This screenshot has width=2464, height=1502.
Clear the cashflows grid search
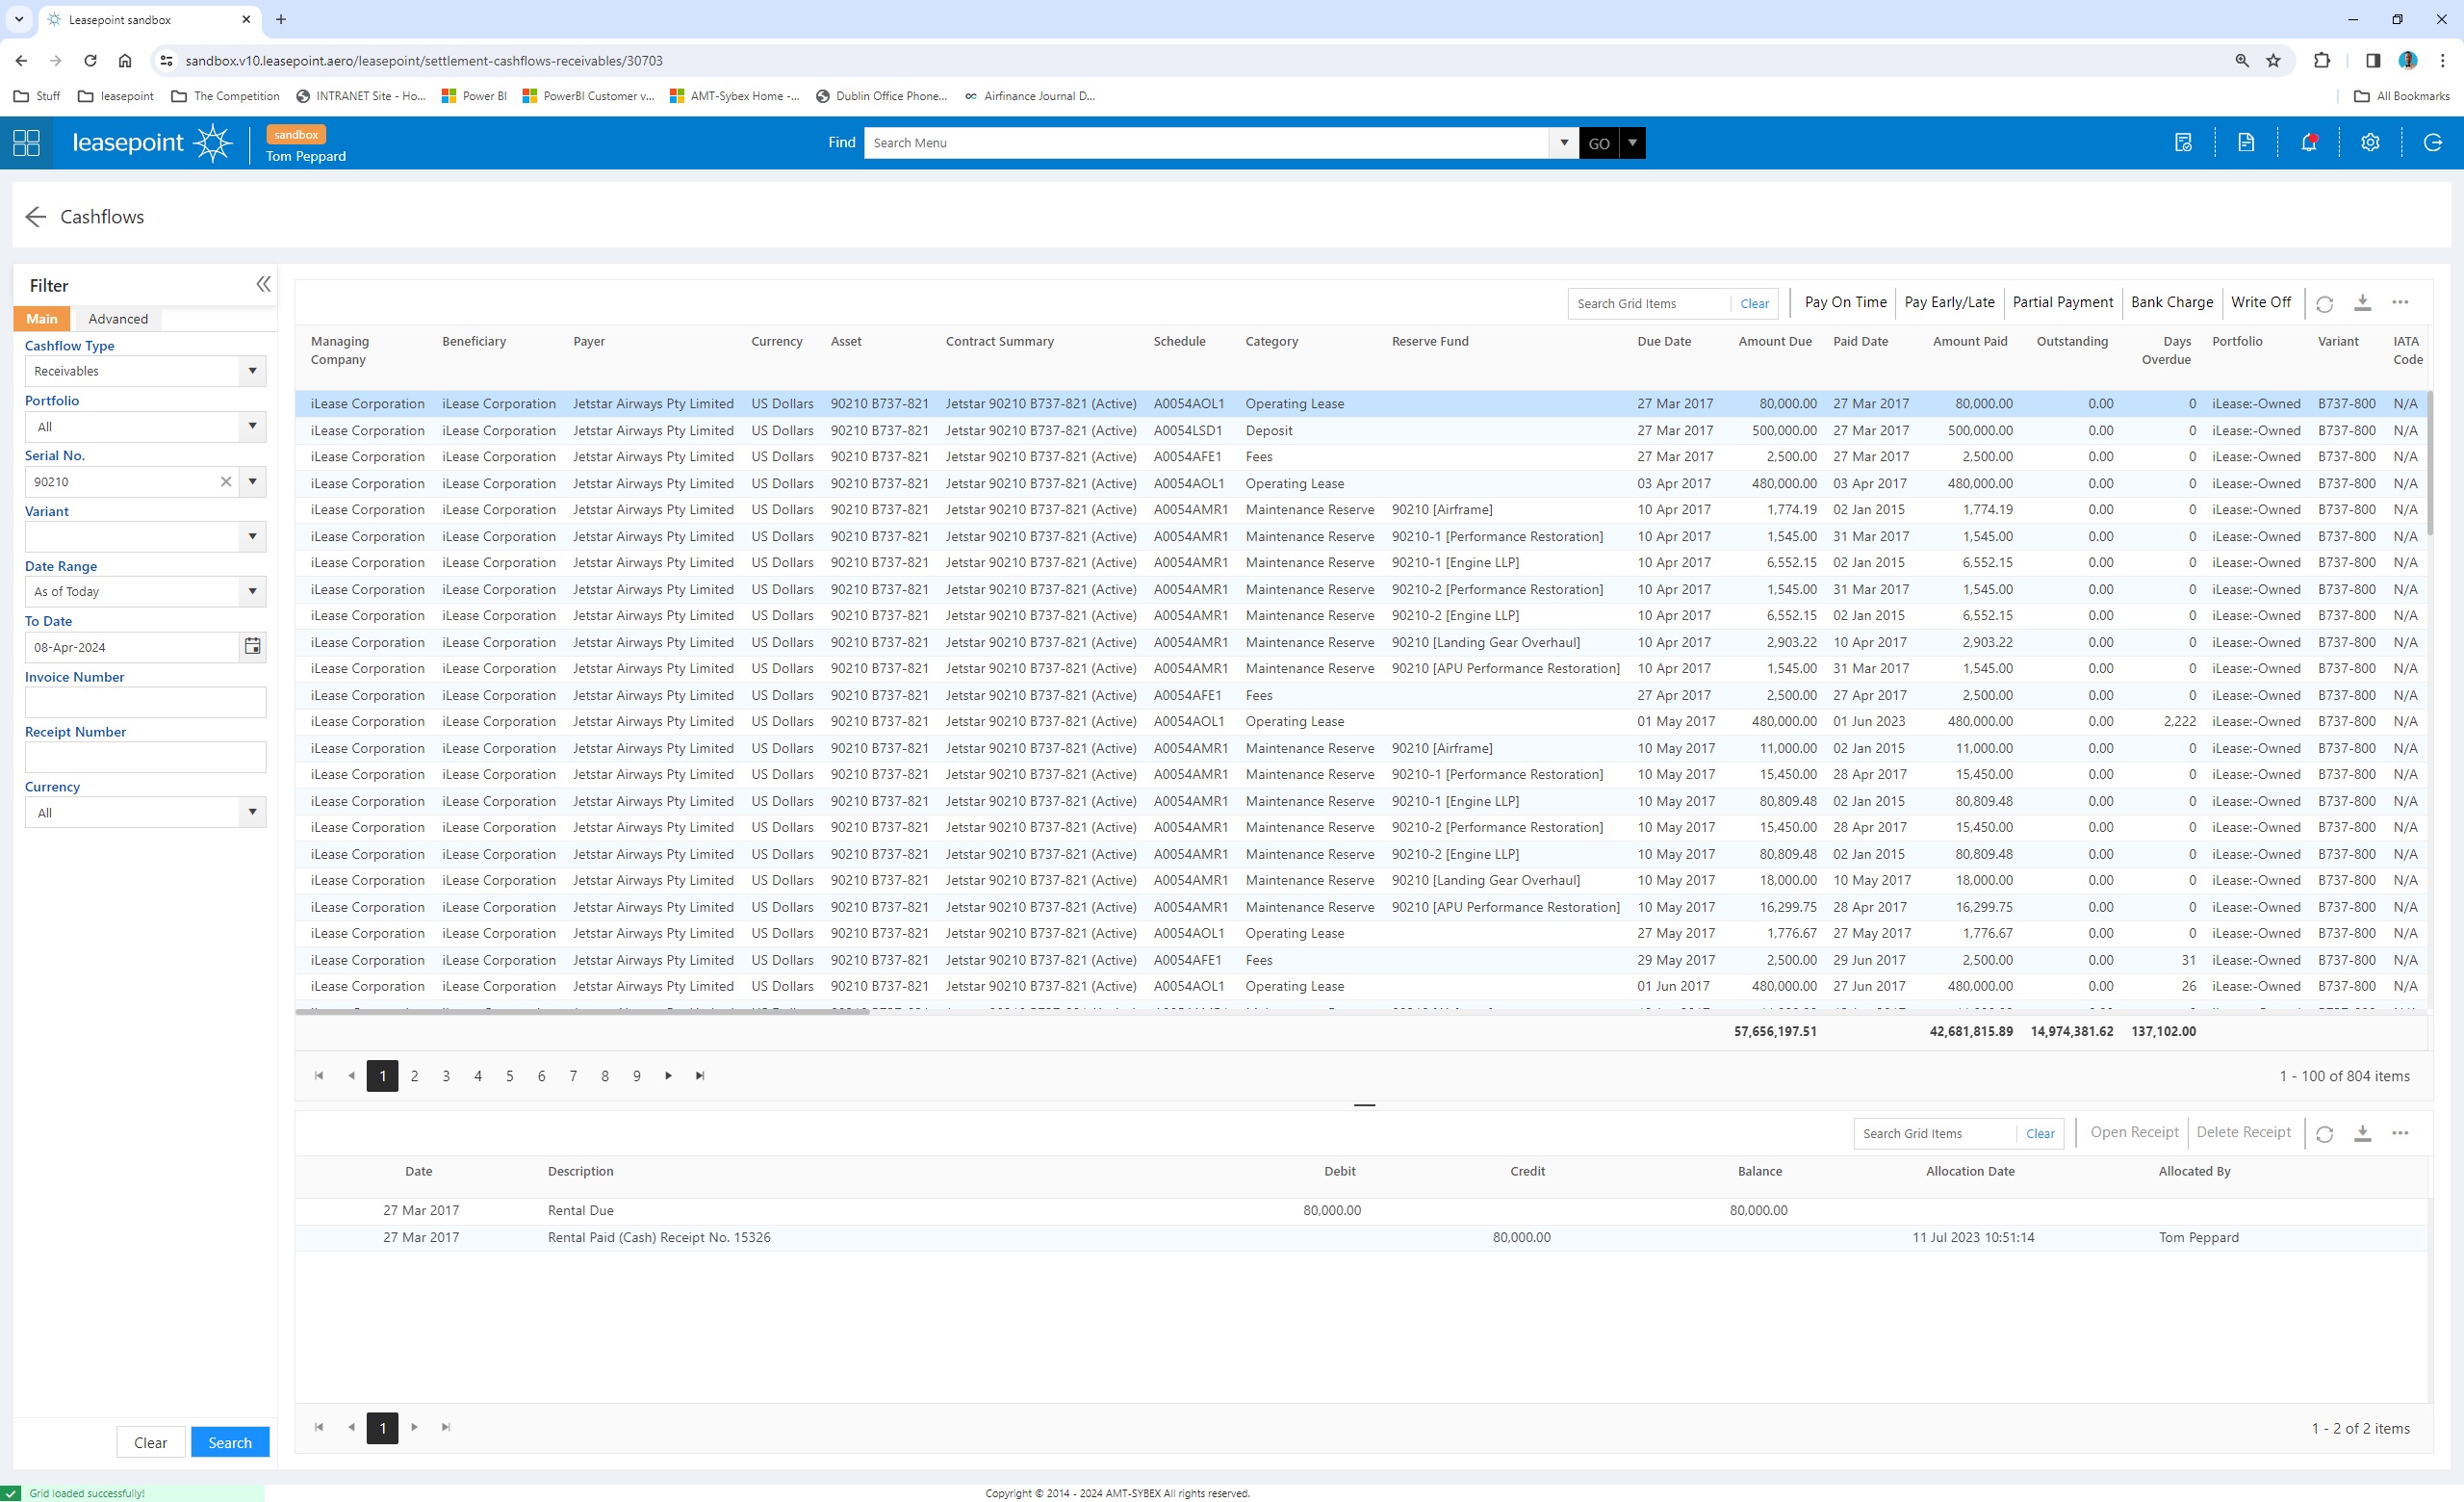pos(1754,303)
